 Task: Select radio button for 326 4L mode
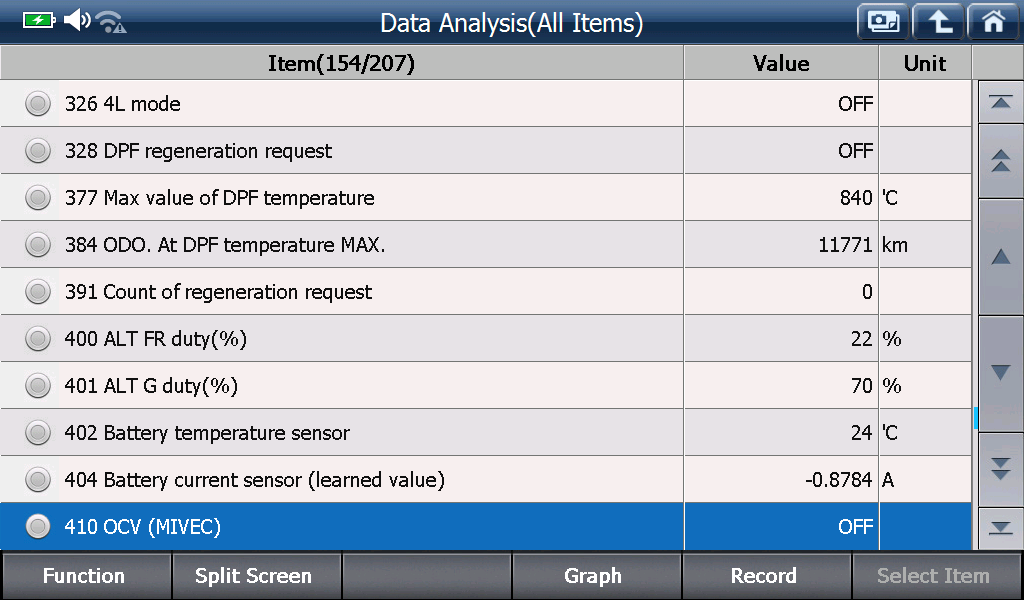tap(38, 104)
